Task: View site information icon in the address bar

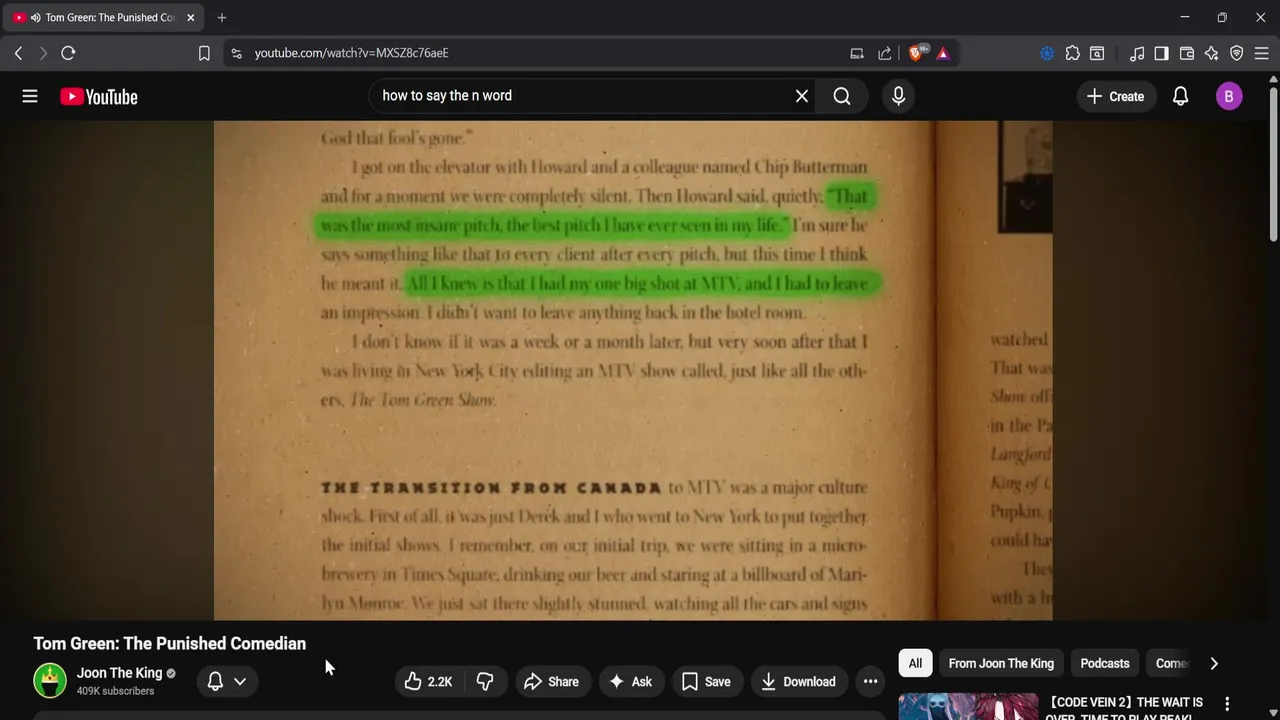Action: pyautogui.click(x=236, y=53)
